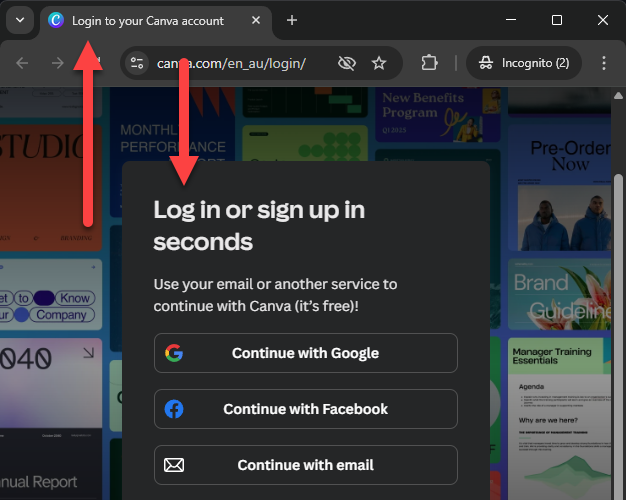Click the Google logo icon
Viewport: 626px width, 500px height.
174,353
